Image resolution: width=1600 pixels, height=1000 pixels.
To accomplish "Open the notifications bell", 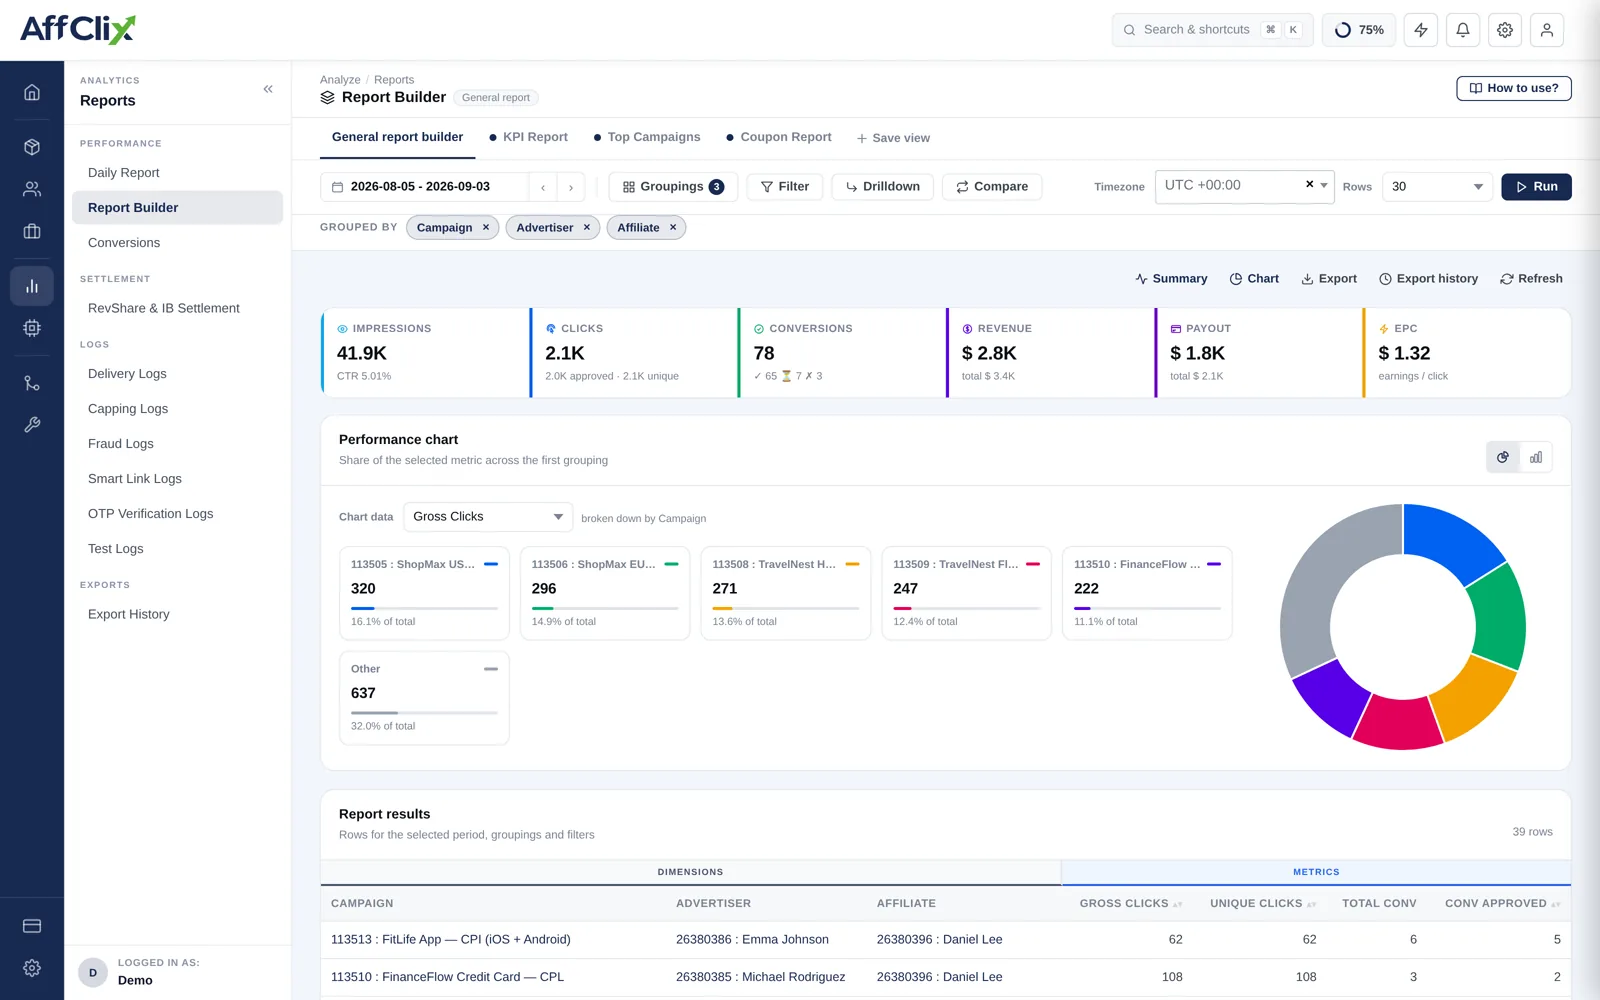I will coord(1463,30).
